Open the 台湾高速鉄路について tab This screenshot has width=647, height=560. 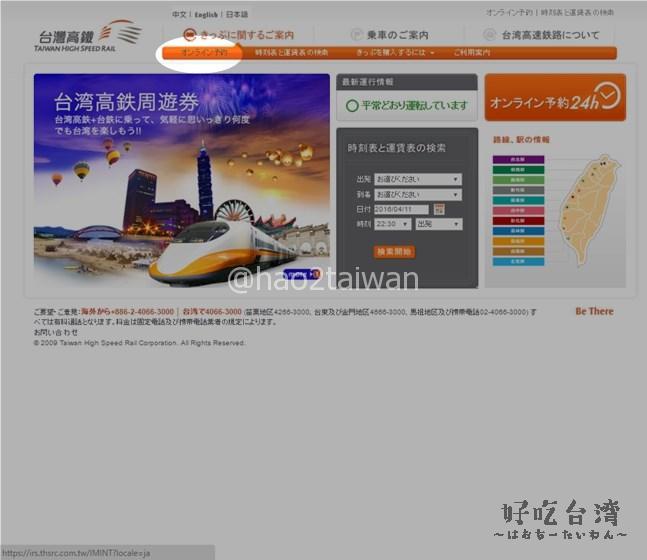point(550,34)
